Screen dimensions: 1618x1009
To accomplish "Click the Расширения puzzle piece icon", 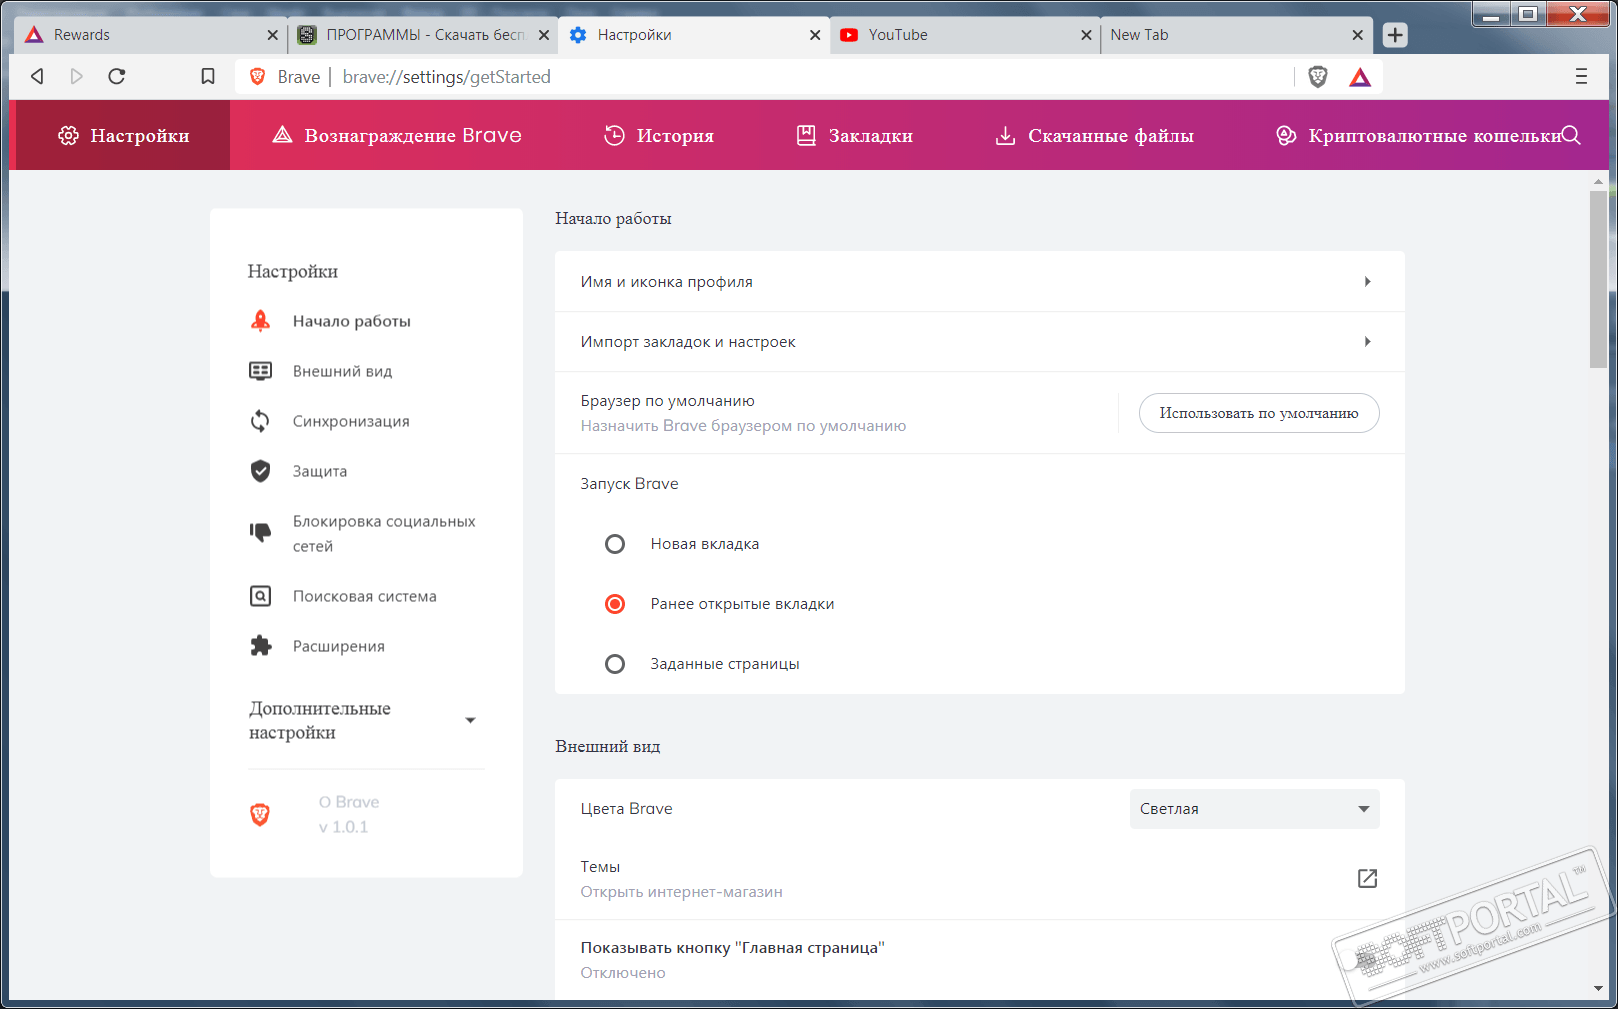I will pos(260,646).
